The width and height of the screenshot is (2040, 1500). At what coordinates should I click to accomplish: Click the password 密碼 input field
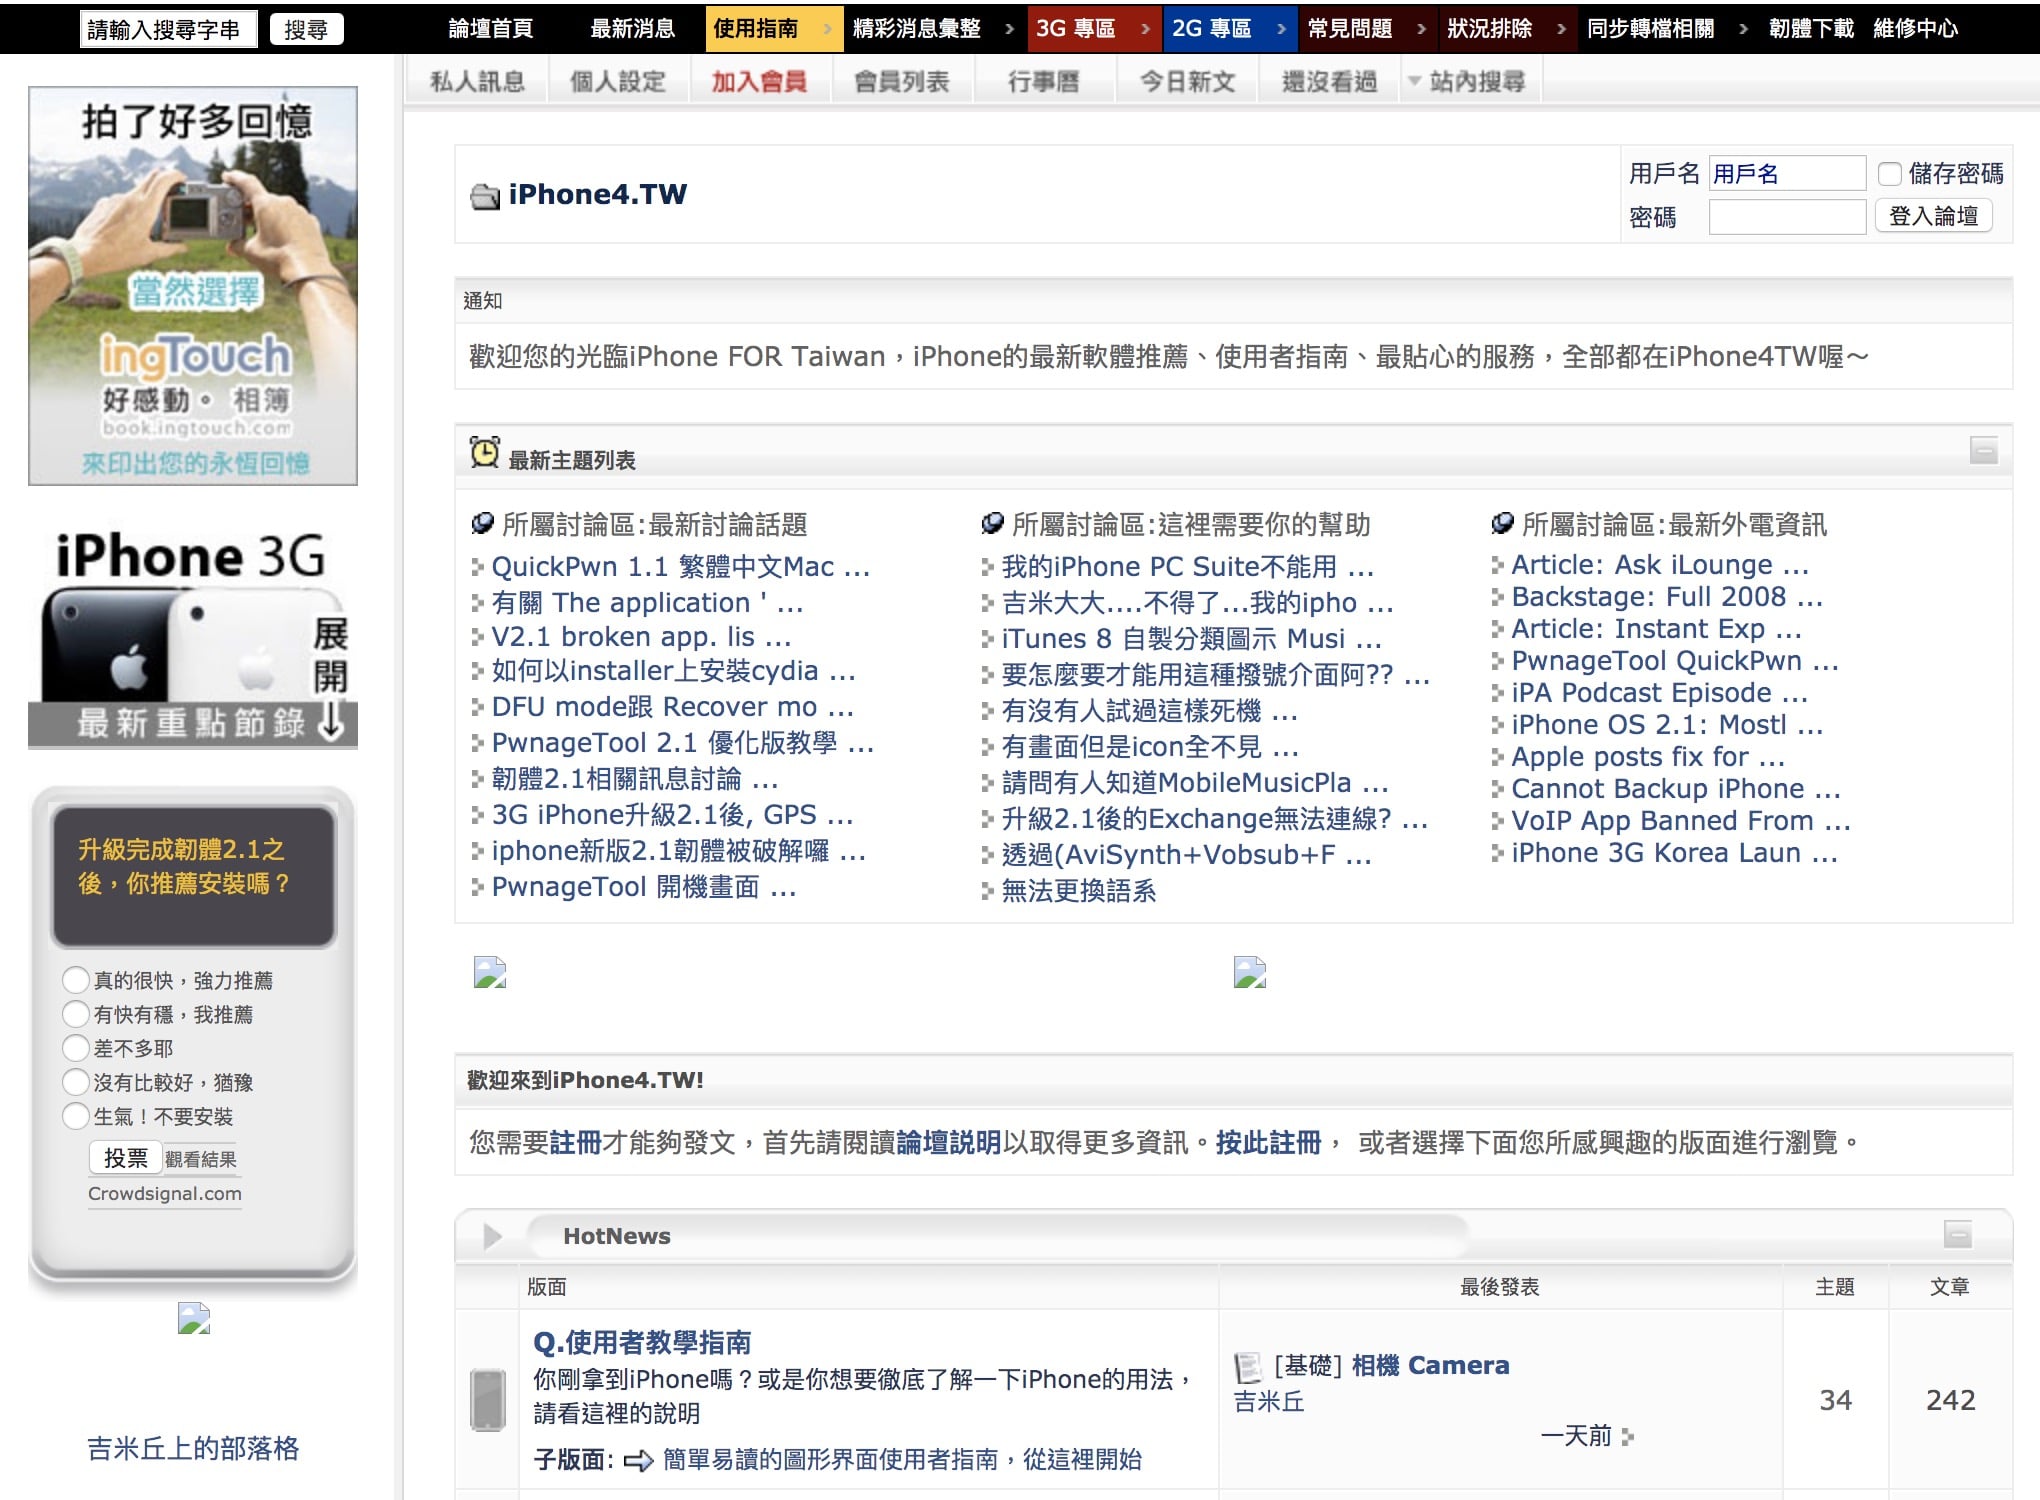1787,217
